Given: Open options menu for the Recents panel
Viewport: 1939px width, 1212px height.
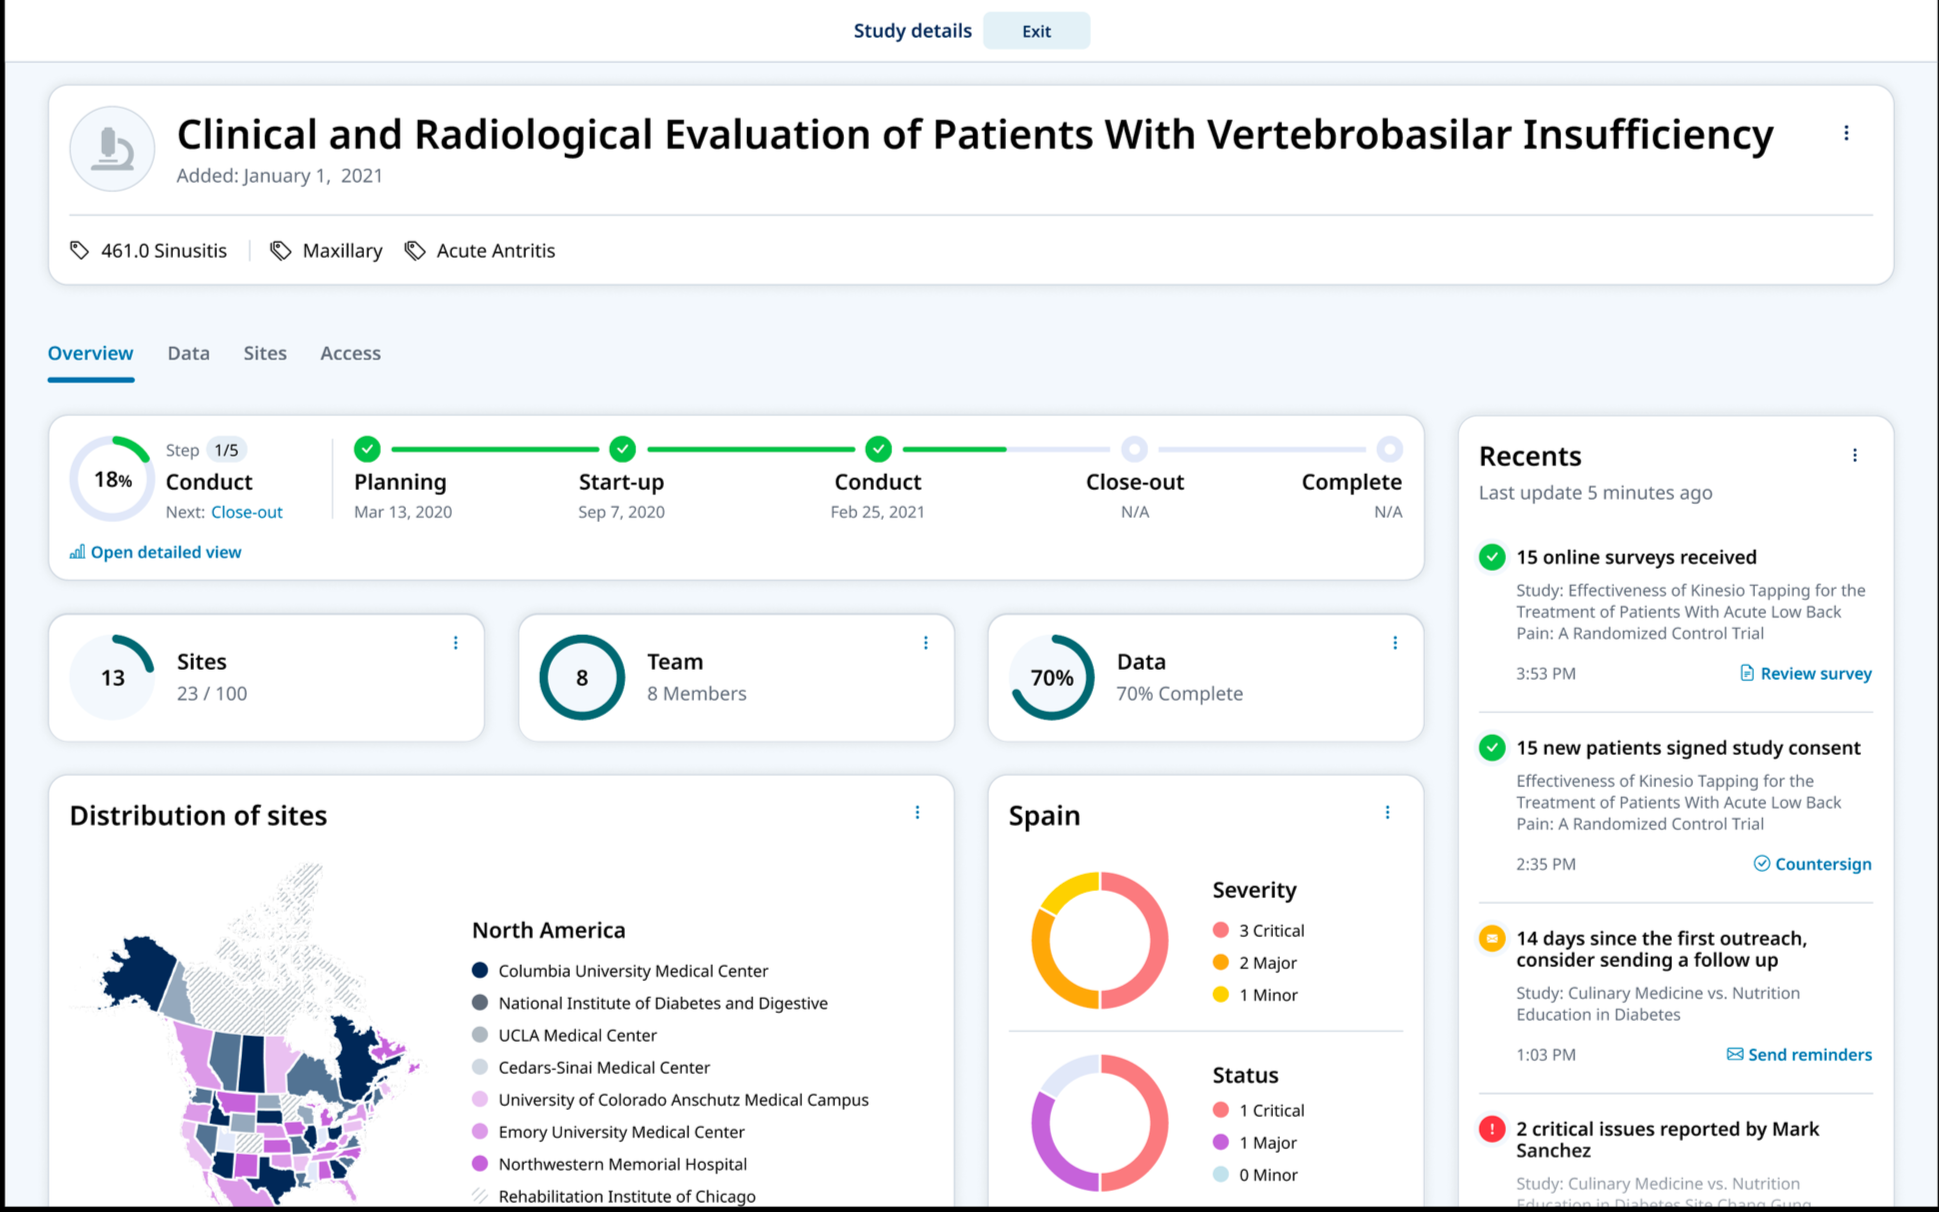Looking at the screenshot, I should [x=1855, y=455].
